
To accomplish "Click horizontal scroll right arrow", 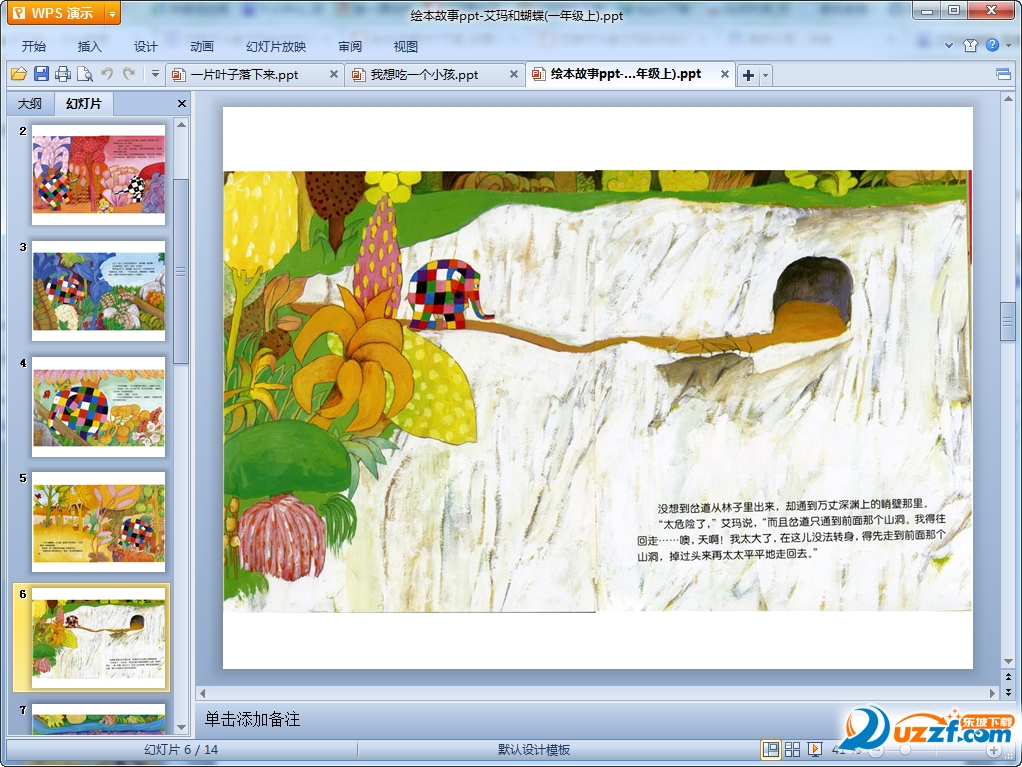I will 992,693.
